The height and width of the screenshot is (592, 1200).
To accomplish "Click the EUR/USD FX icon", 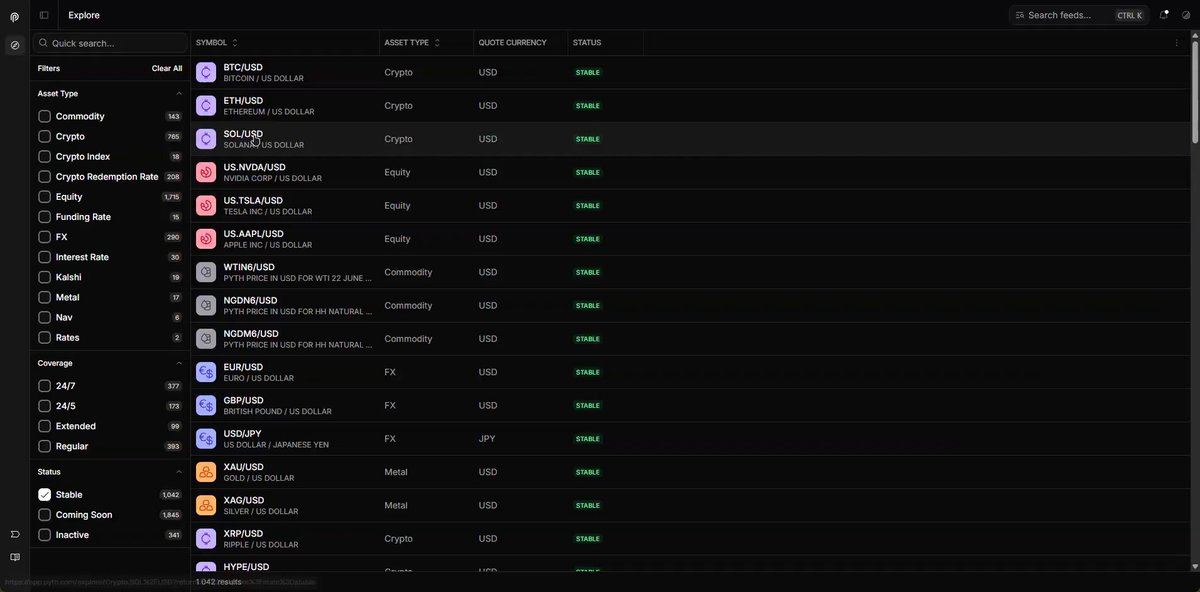I will coord(206,372).
